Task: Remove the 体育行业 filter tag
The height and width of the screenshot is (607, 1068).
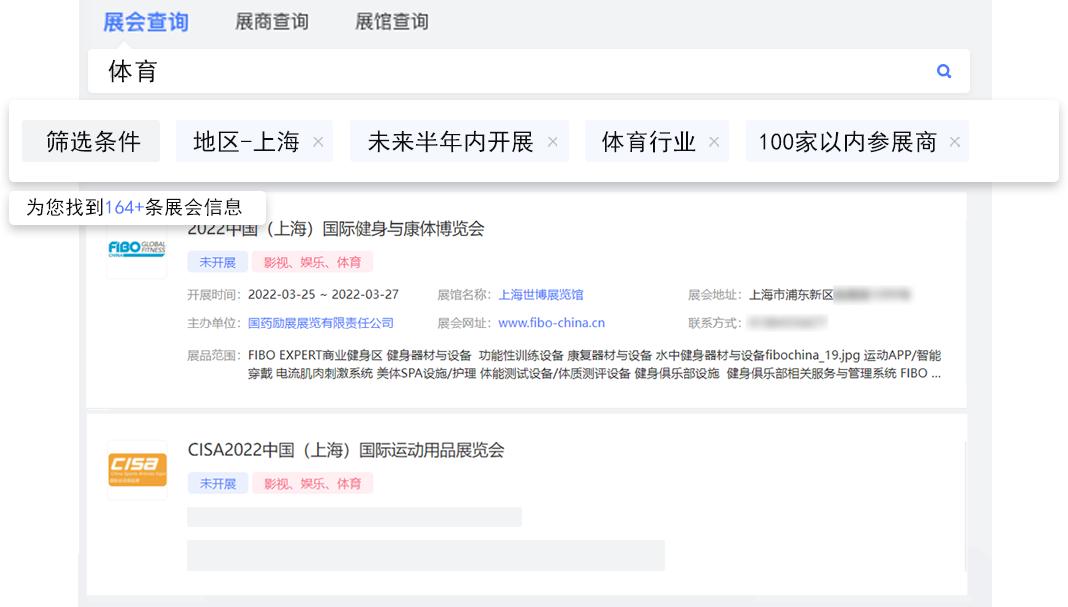Action: (x=713, y=141)
